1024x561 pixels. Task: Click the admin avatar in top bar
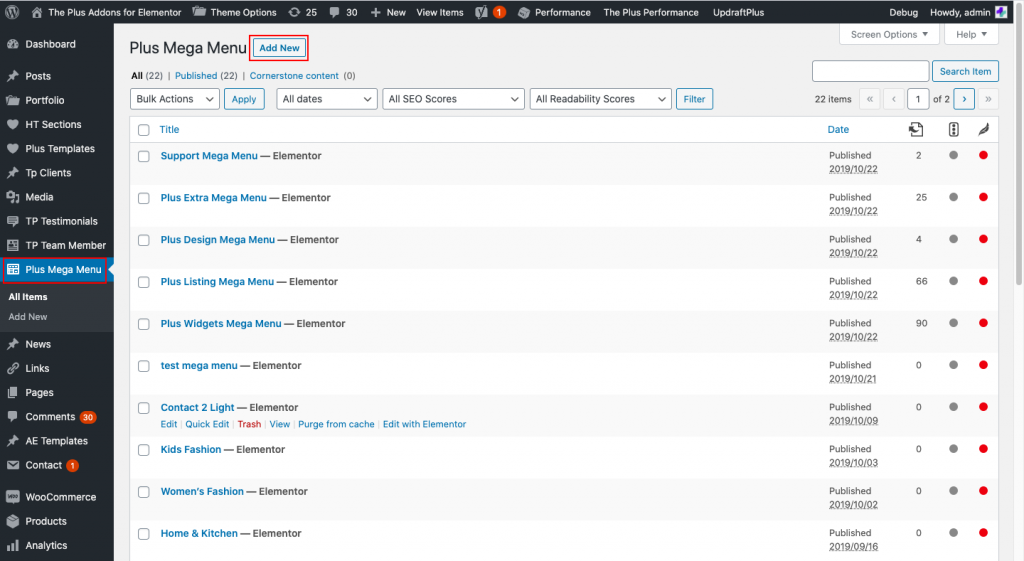[1001, 12]
